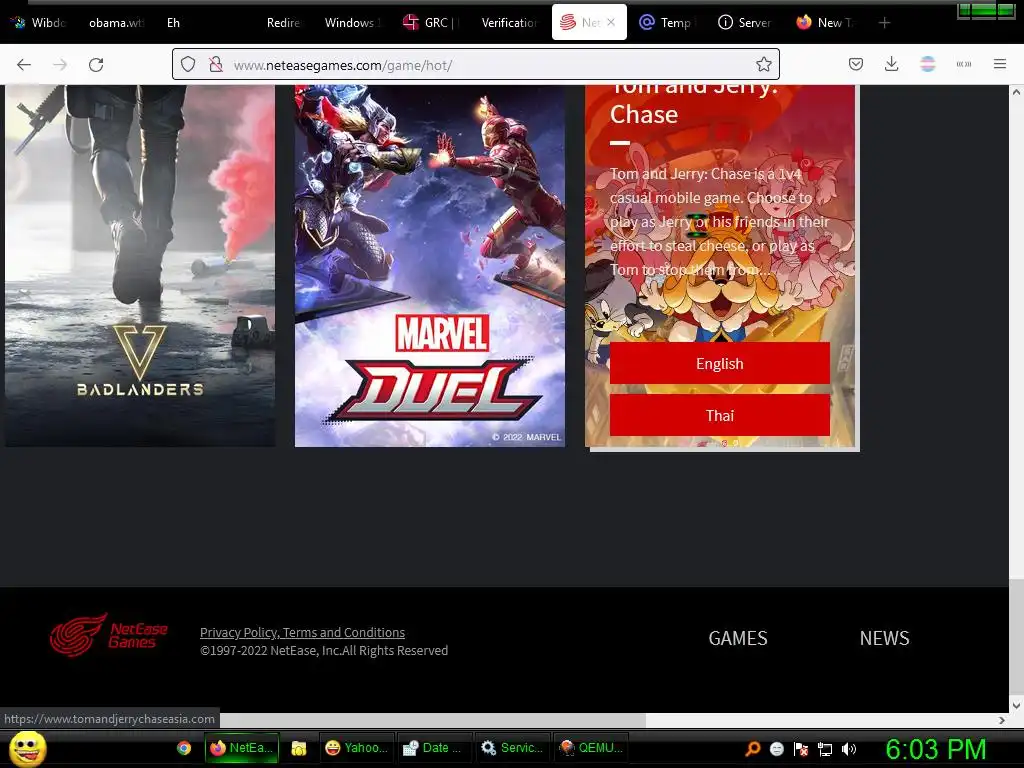The image size is (1024, 768).
Task: Click the forward navigation arrow
Action: coord(60,65)
